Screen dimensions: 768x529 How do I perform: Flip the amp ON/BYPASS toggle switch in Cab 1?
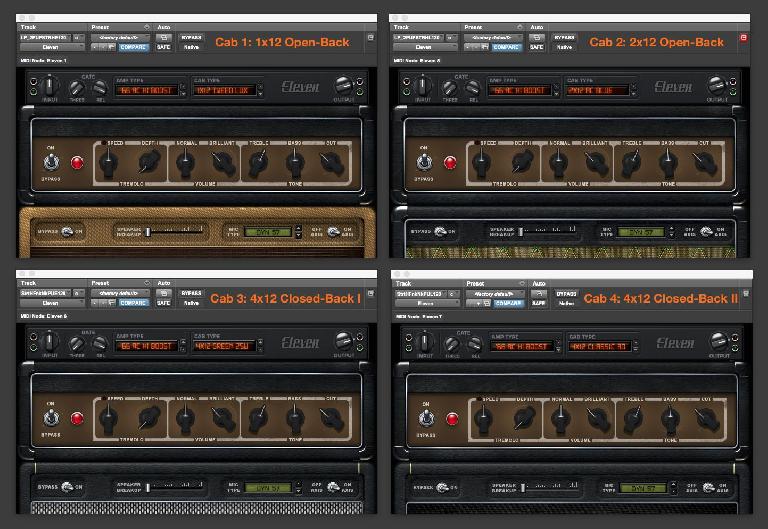(51, 162)
